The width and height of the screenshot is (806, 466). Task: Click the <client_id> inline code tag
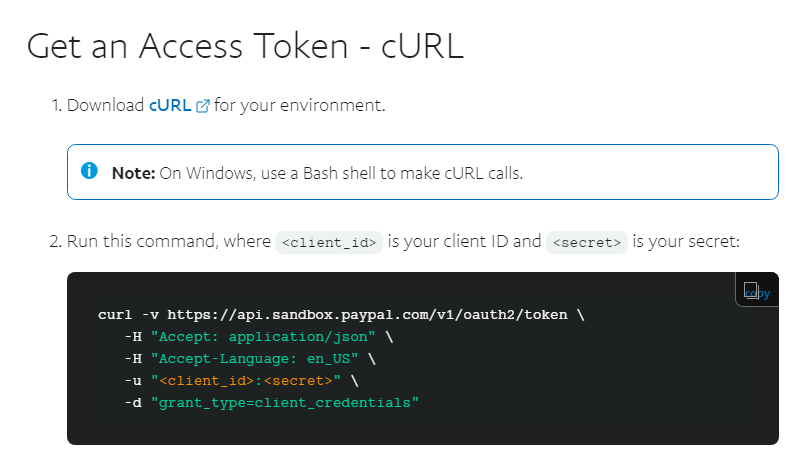tap(330, 242)
